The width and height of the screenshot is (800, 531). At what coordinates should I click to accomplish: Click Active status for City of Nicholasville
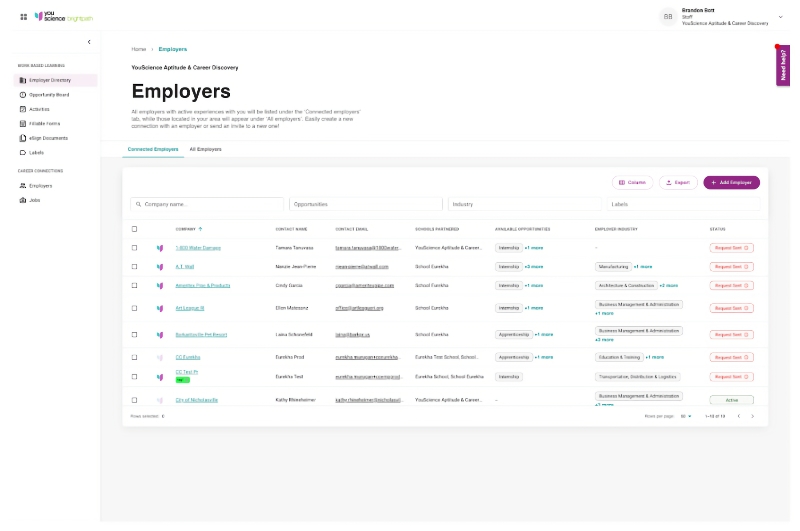point(731,400)
